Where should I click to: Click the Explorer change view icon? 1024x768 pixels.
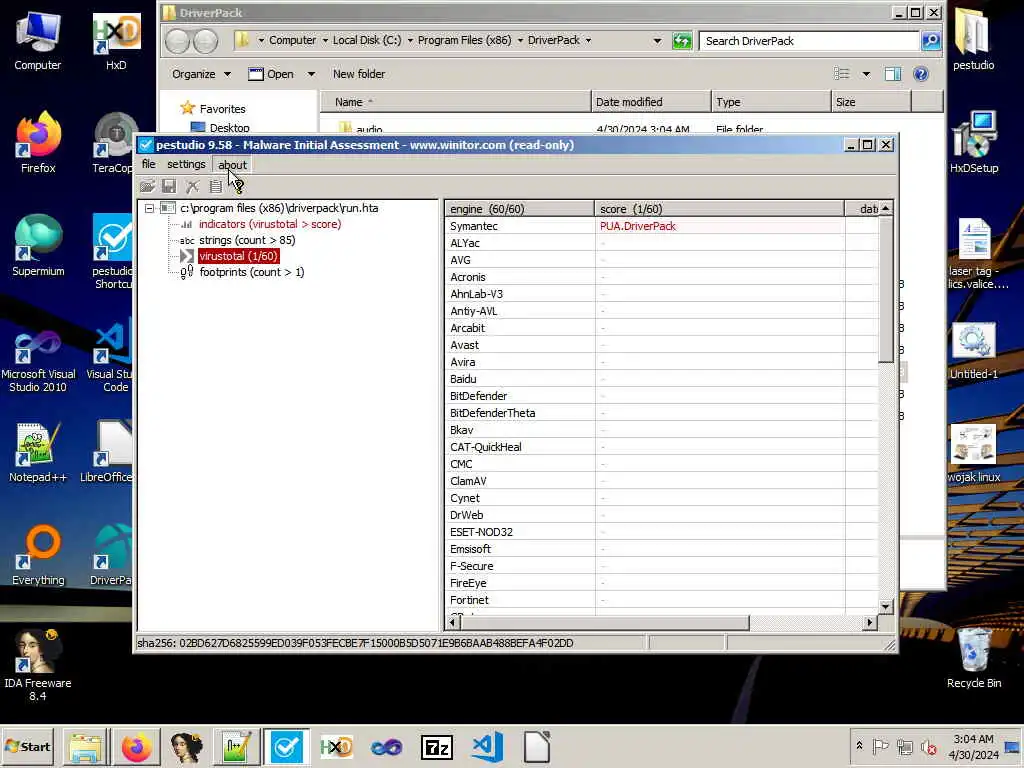point(842,74)
